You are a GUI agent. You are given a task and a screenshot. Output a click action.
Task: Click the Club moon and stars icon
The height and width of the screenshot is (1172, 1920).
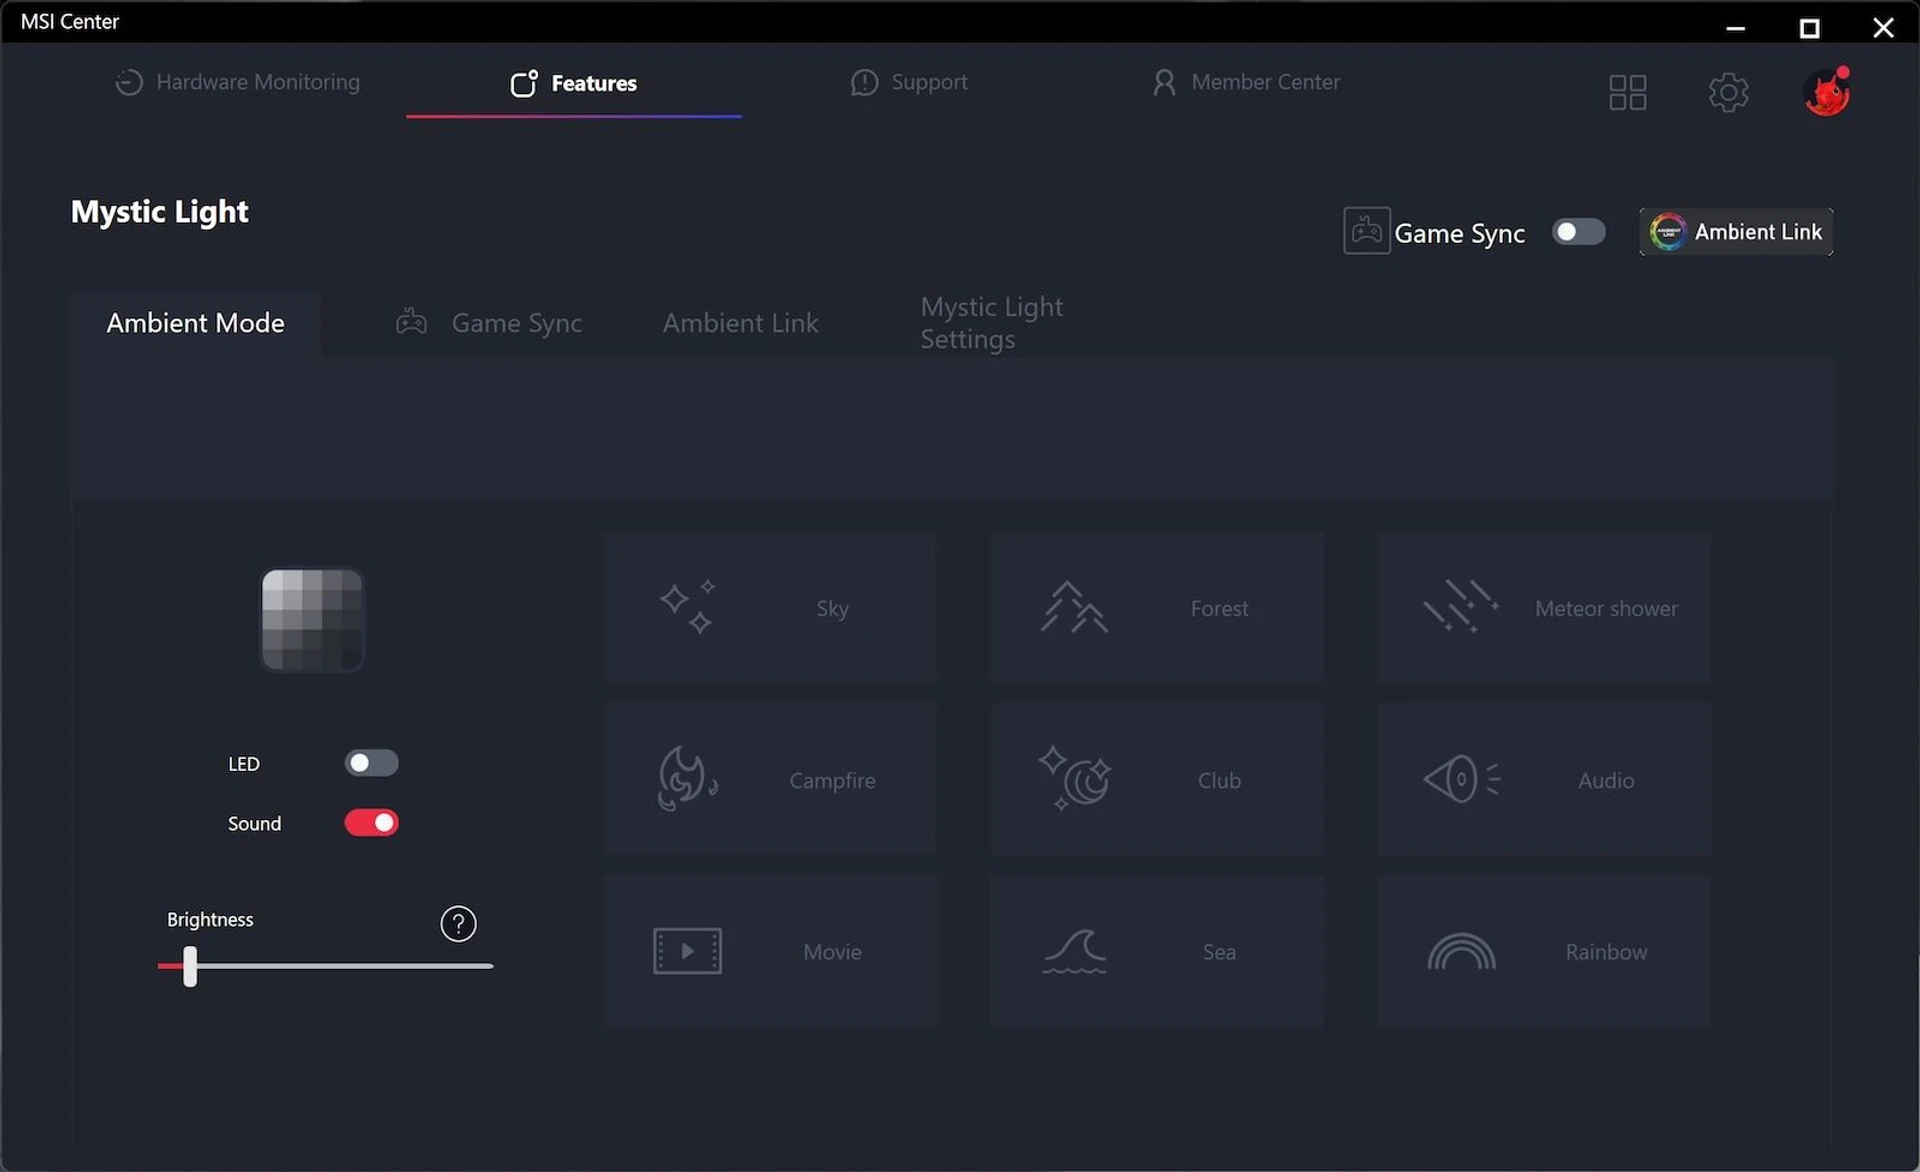click(1075, 777)
